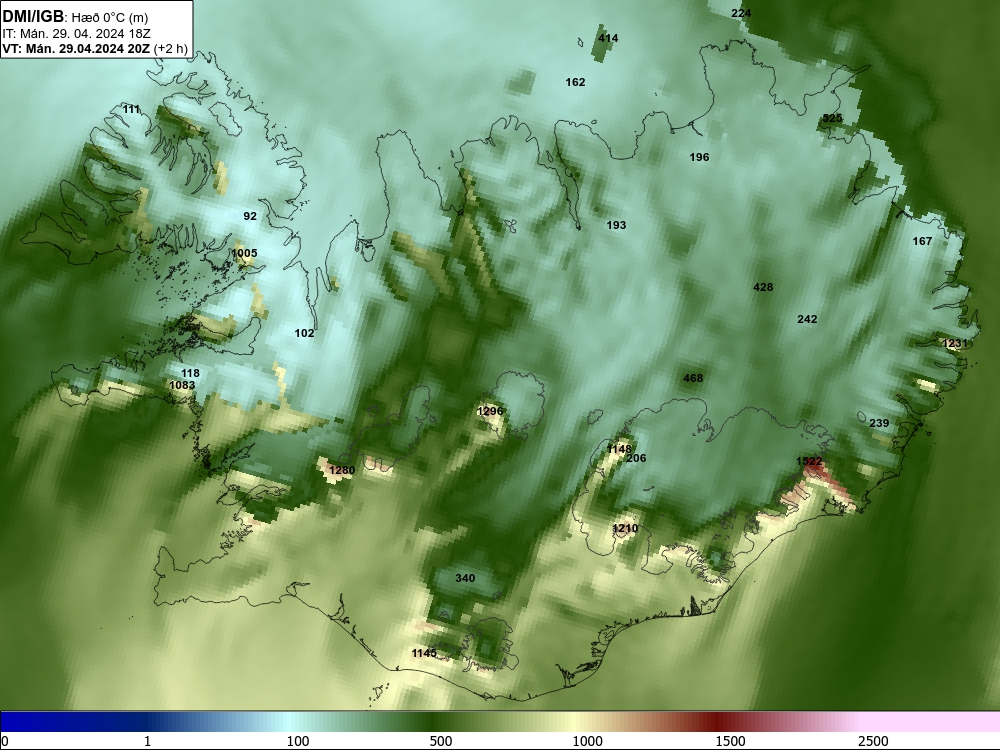Click the map value 242
1000x750 pixels.
click(x=807, y=320)
